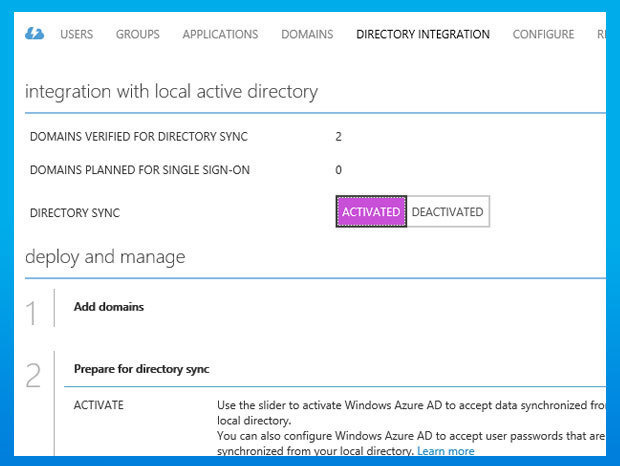Click the DOMAINS VERIFIED FOR DIRECTORY SYNC label
The width and height of the screenshot is (620, 466).
point(139,137)
